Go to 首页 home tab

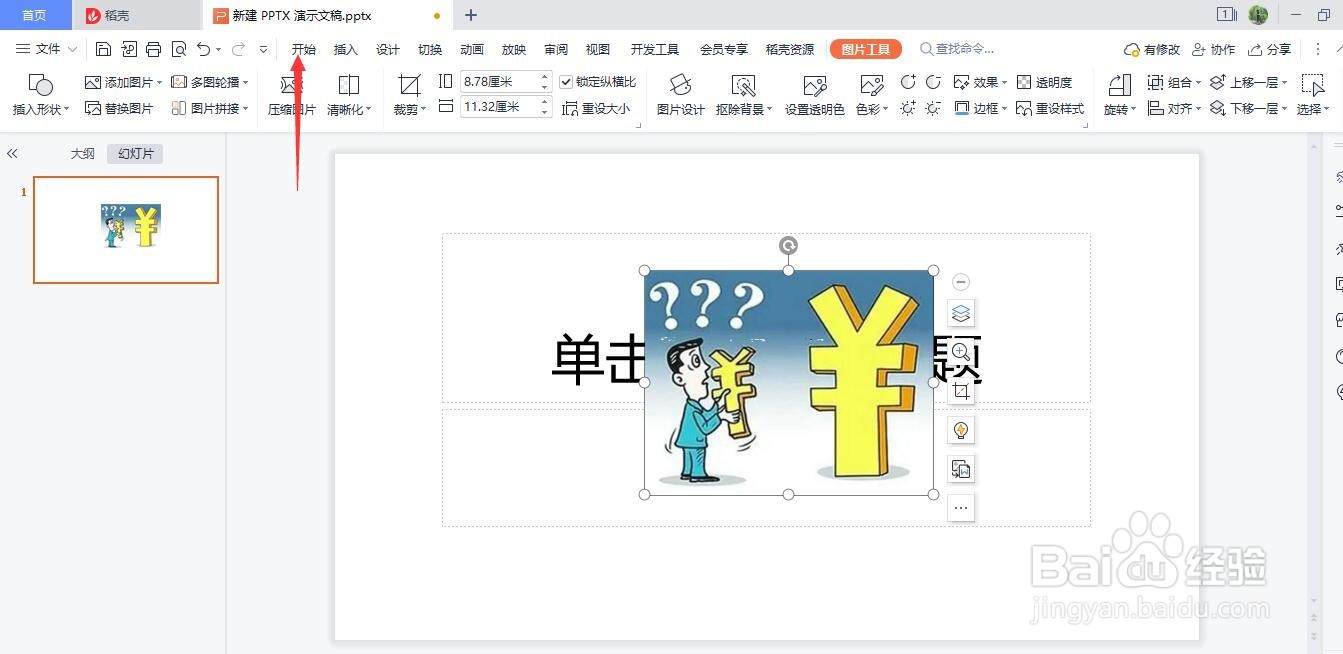coord(35,15)
